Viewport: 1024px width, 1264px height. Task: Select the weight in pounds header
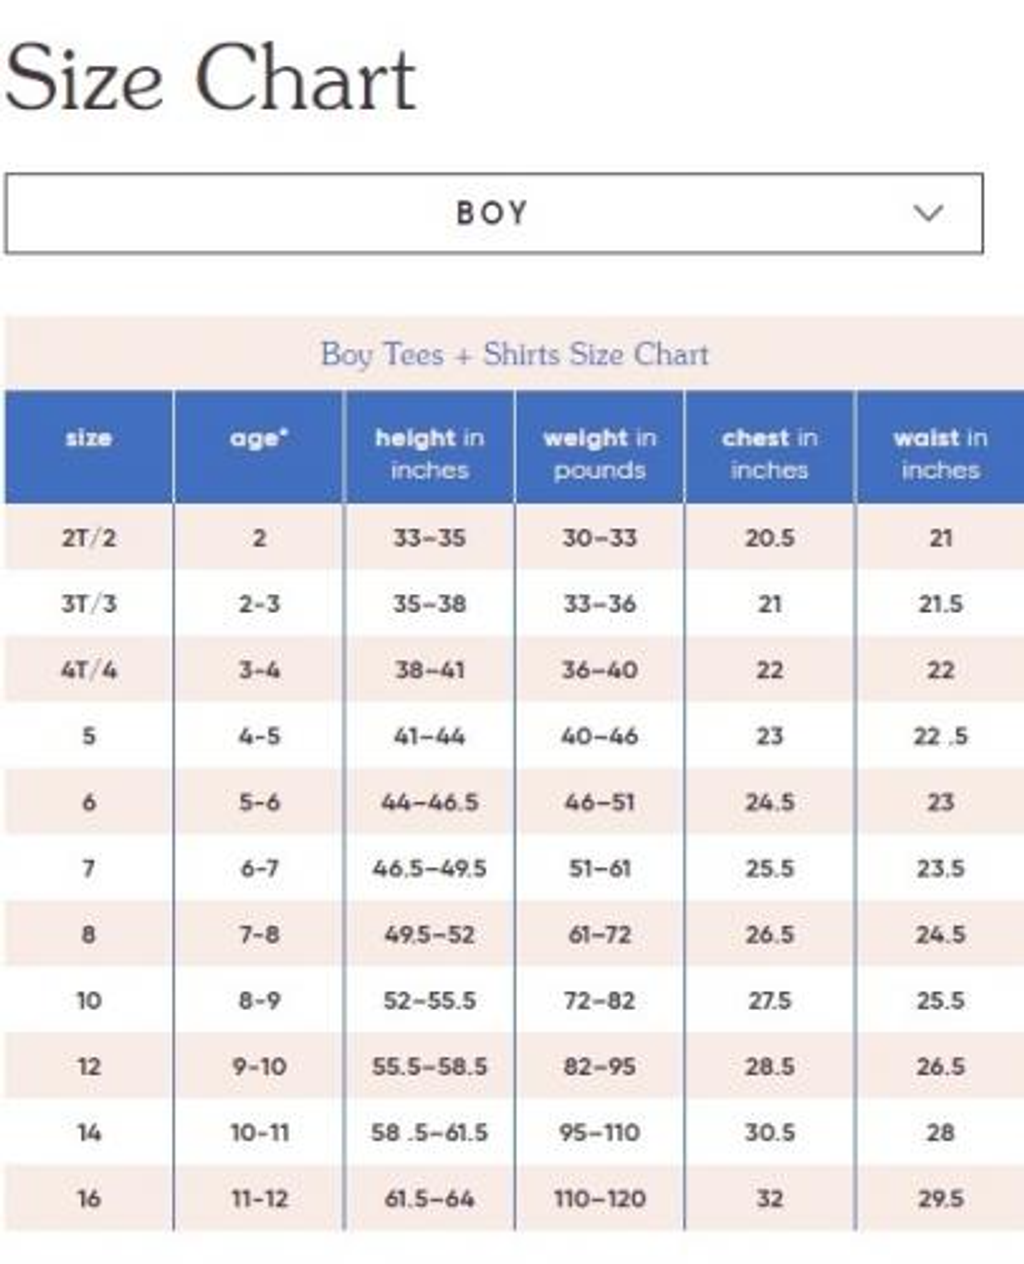point(599,453)
